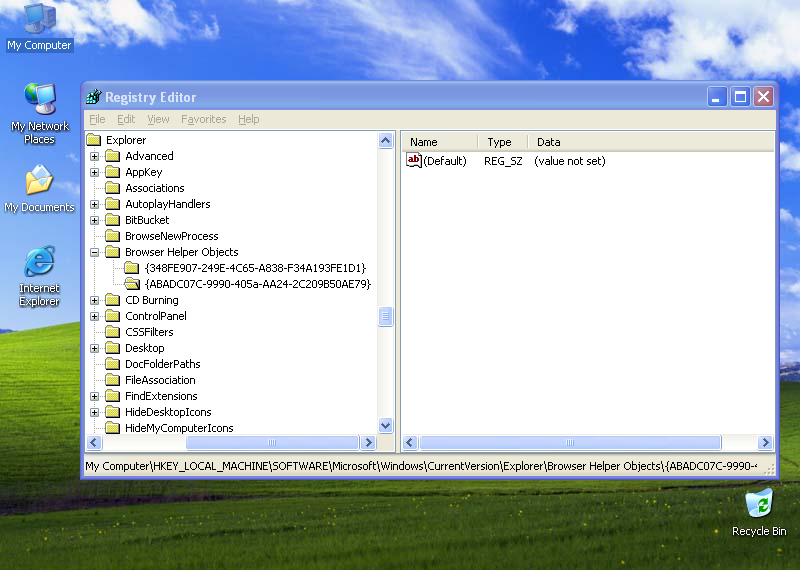Click the DocFolderPaths key folder icon
This screenshot has height=570, width=800.
click(113, 364)
